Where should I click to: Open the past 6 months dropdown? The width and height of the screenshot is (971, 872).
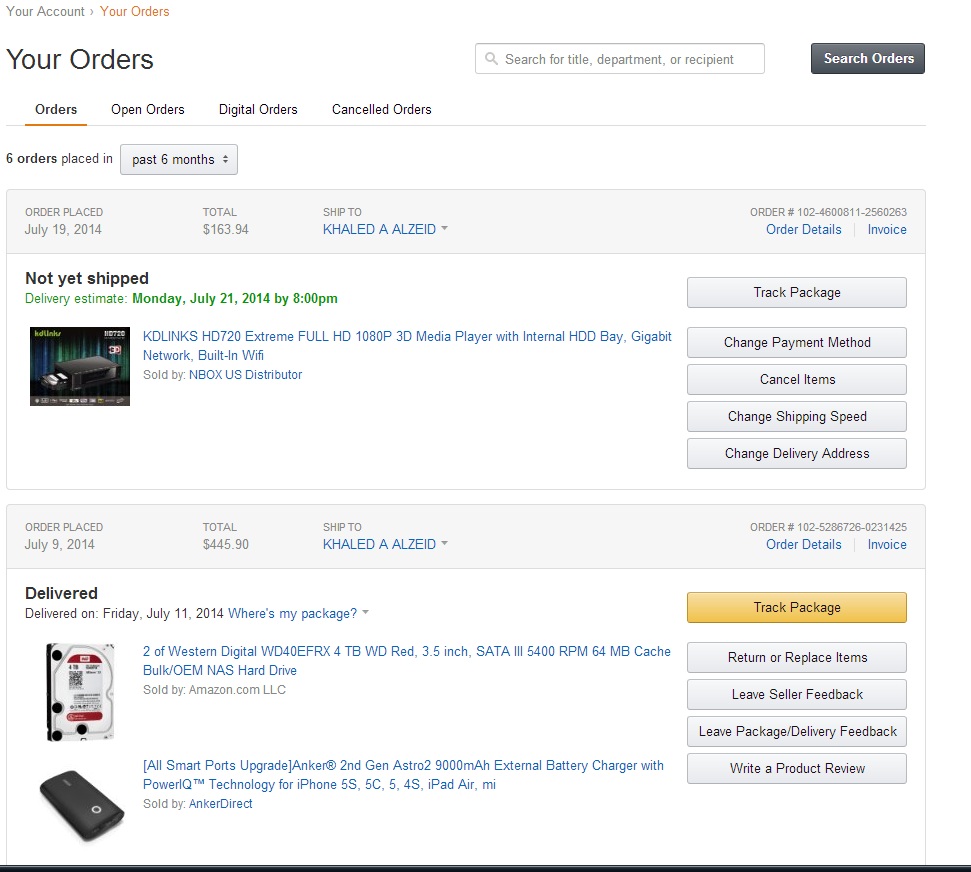tap(179, 160)
